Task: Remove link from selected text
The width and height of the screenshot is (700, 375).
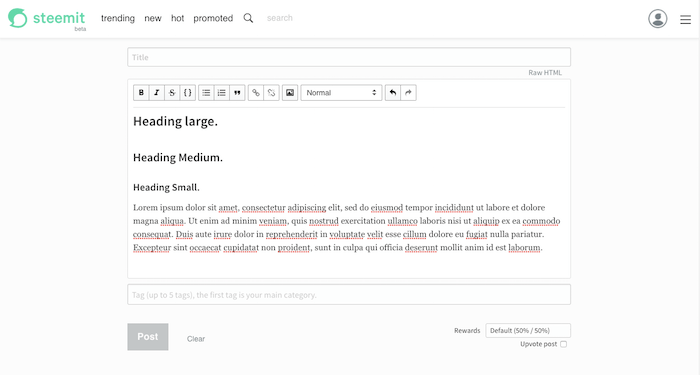Action: coord(271,93)
